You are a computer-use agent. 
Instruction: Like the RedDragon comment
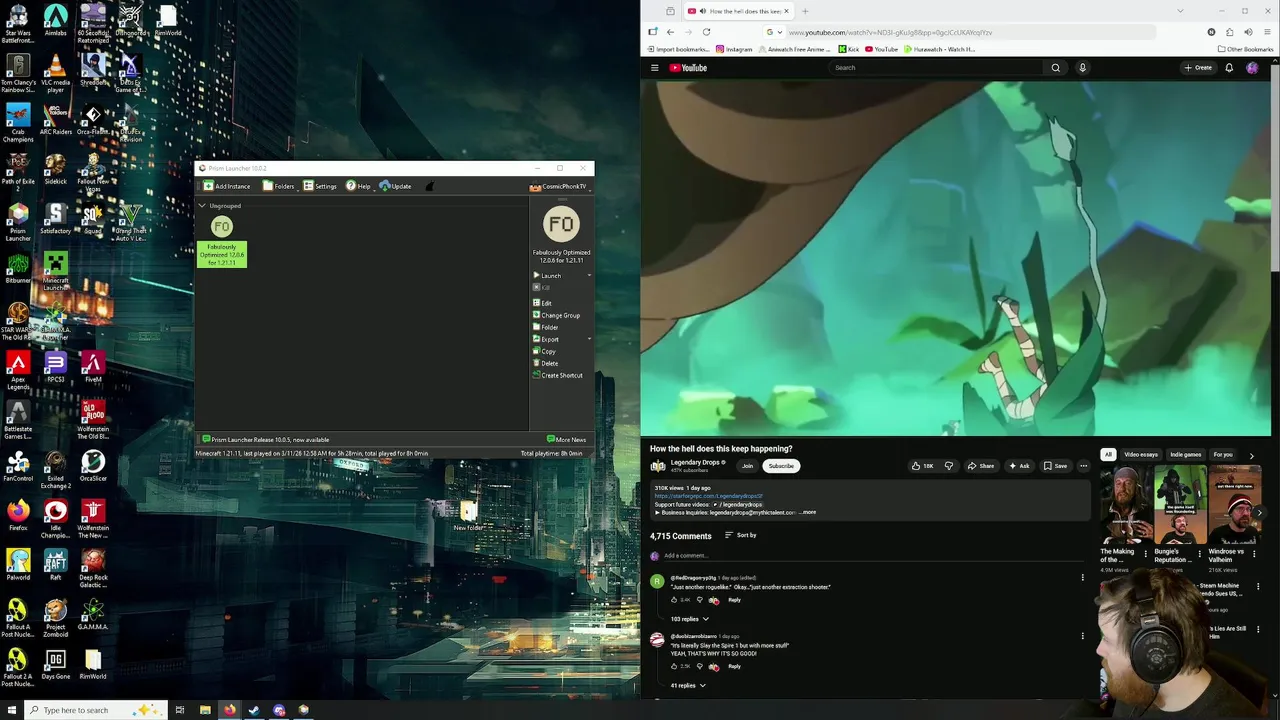[674, 600]
